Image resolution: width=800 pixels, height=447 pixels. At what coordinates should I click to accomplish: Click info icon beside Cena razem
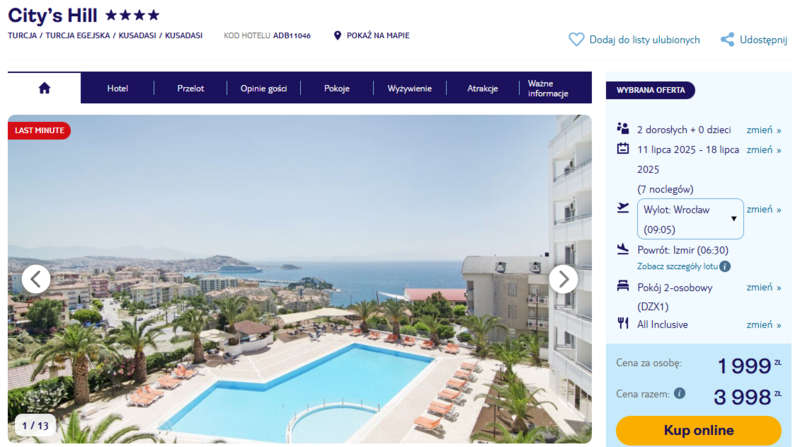(x=679, y=393)
